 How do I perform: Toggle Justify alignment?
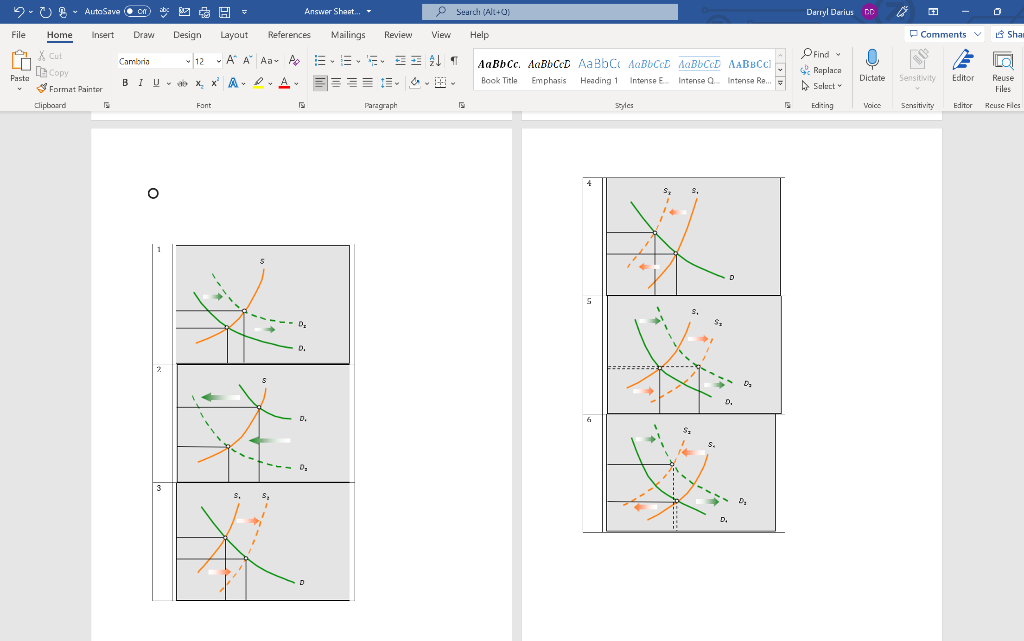pos(368,83)
